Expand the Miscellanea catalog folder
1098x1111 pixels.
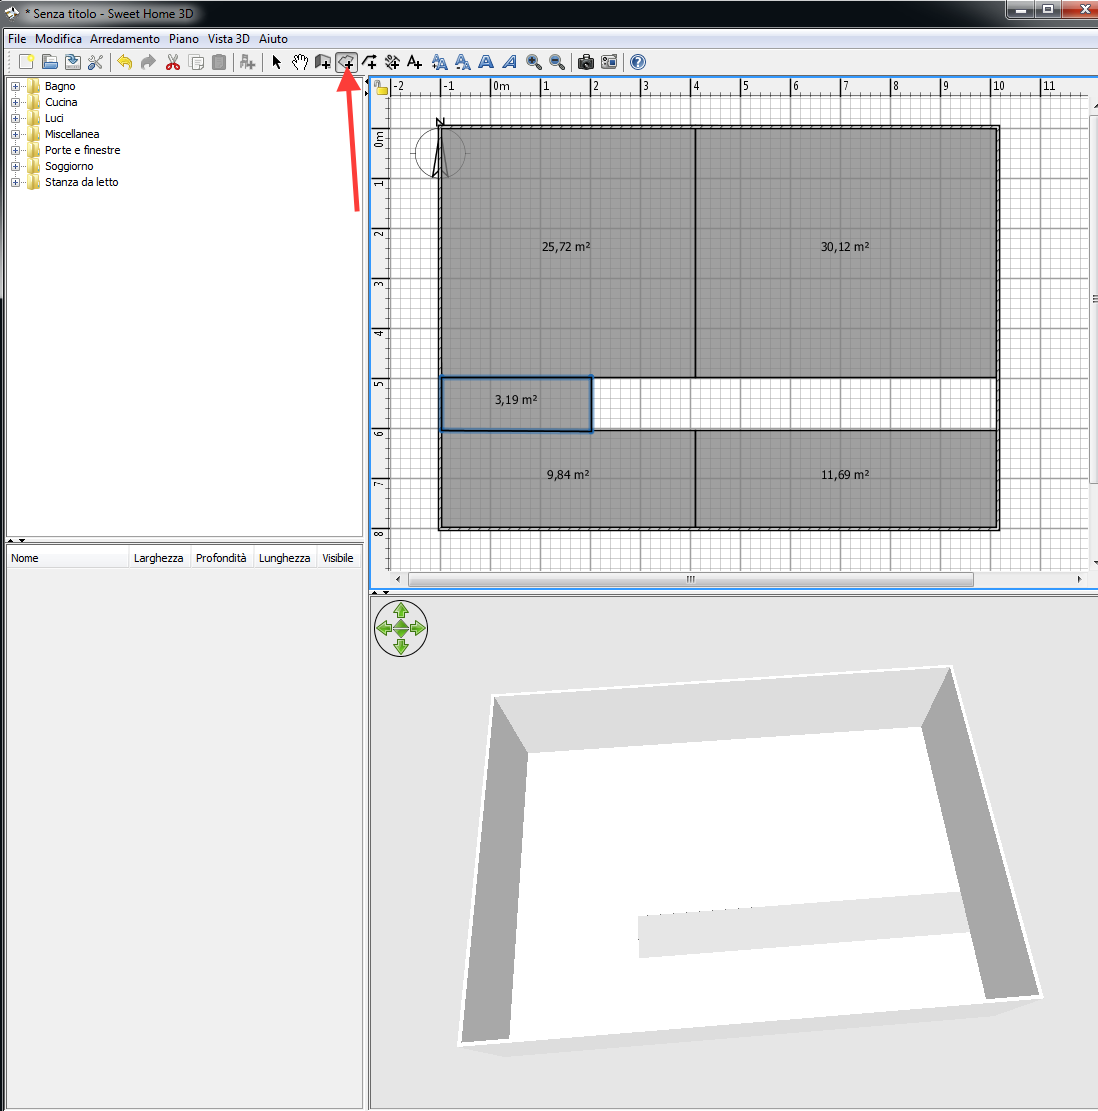(x=16, y=135)
